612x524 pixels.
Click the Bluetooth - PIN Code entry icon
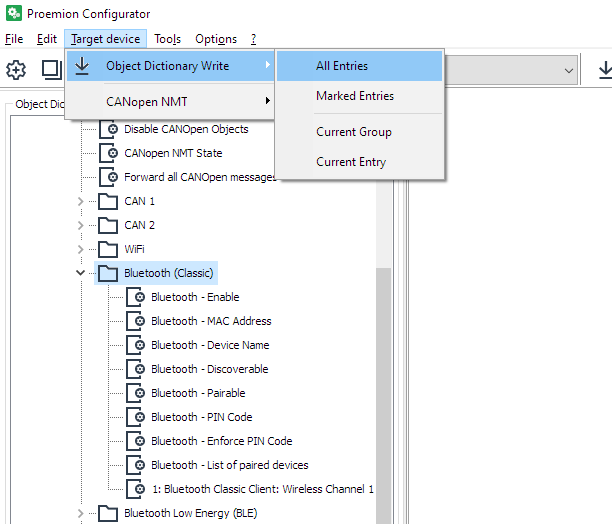pos(136,417)
